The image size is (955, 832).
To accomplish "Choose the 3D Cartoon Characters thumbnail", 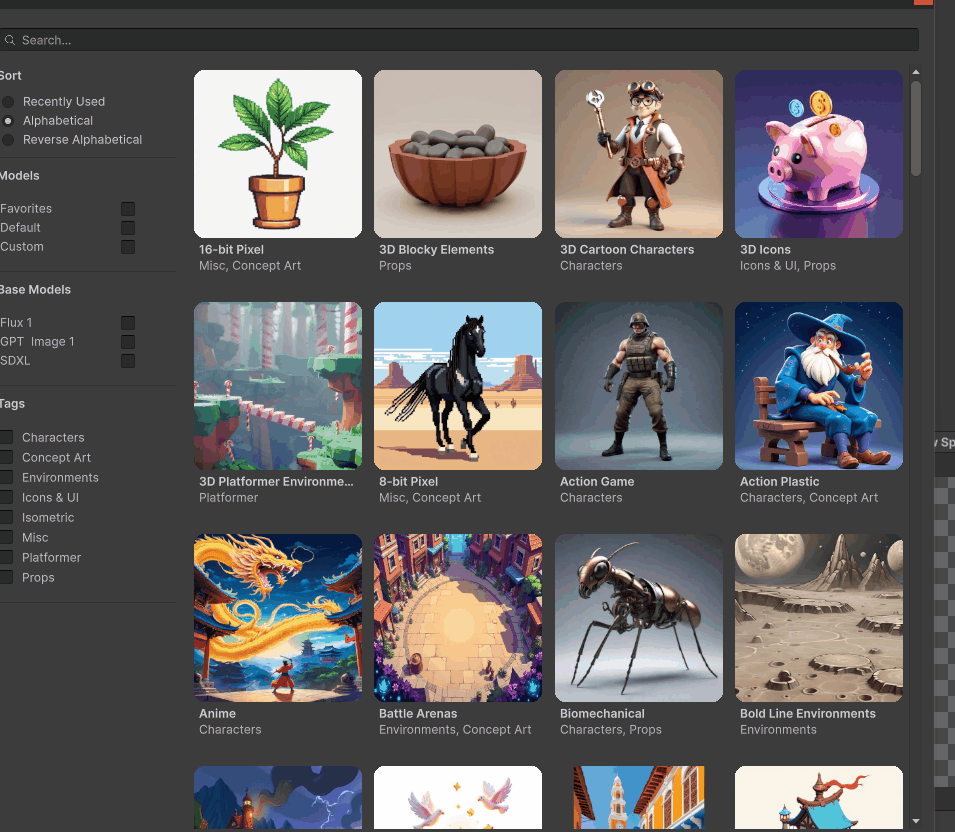I will coord(639,154).
